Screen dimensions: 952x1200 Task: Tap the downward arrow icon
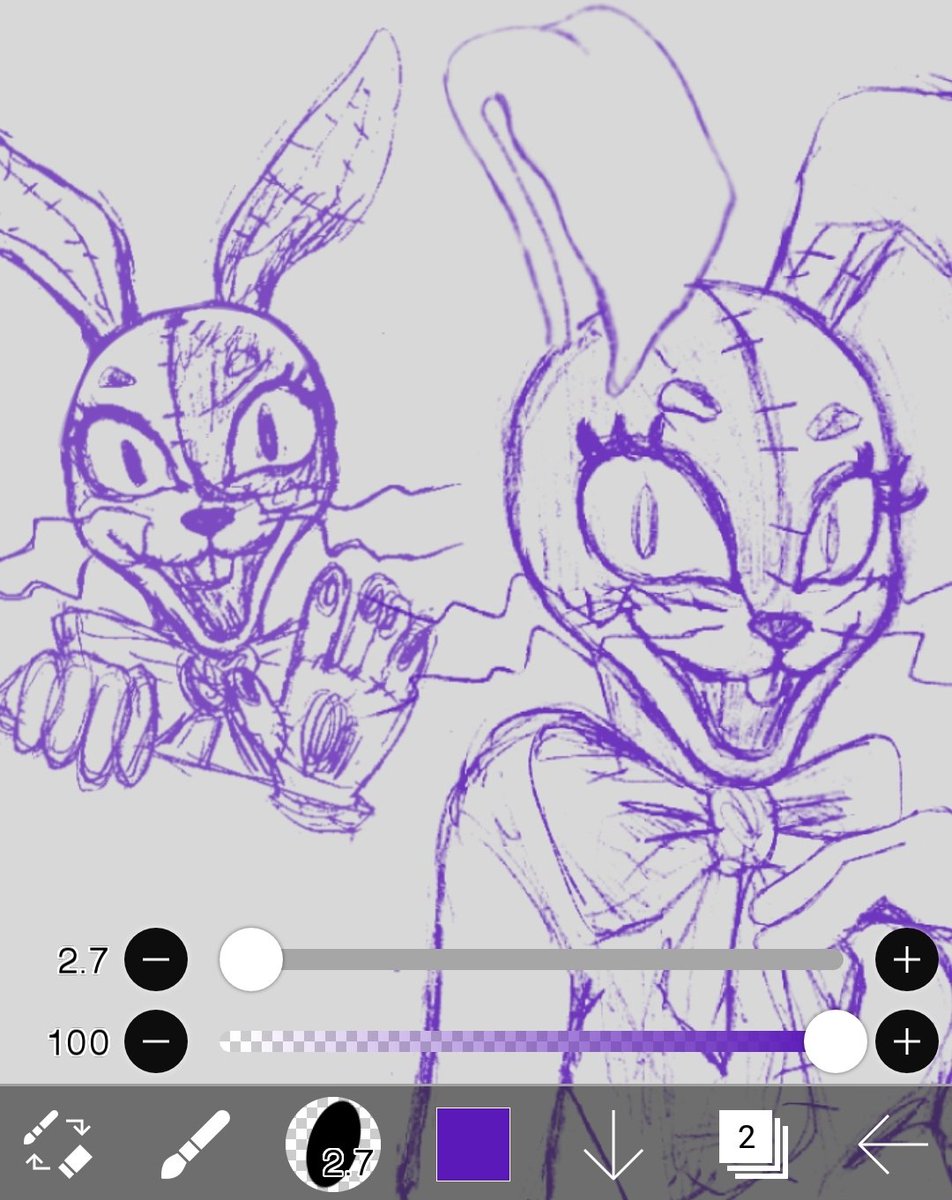point(612,1143)
